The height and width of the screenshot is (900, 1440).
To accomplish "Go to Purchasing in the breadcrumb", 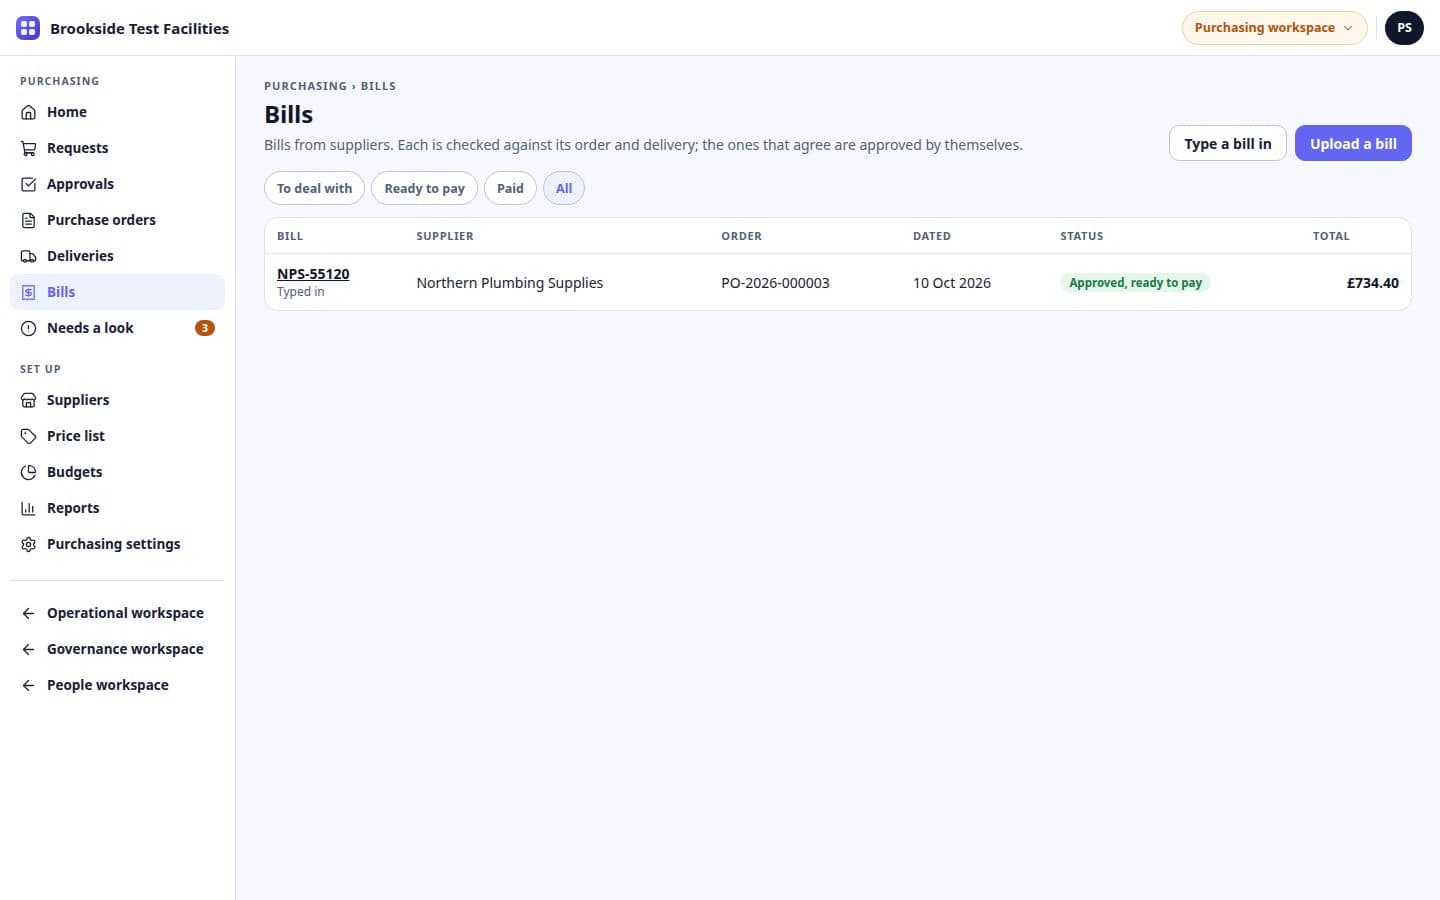I will tap(305, 86).
